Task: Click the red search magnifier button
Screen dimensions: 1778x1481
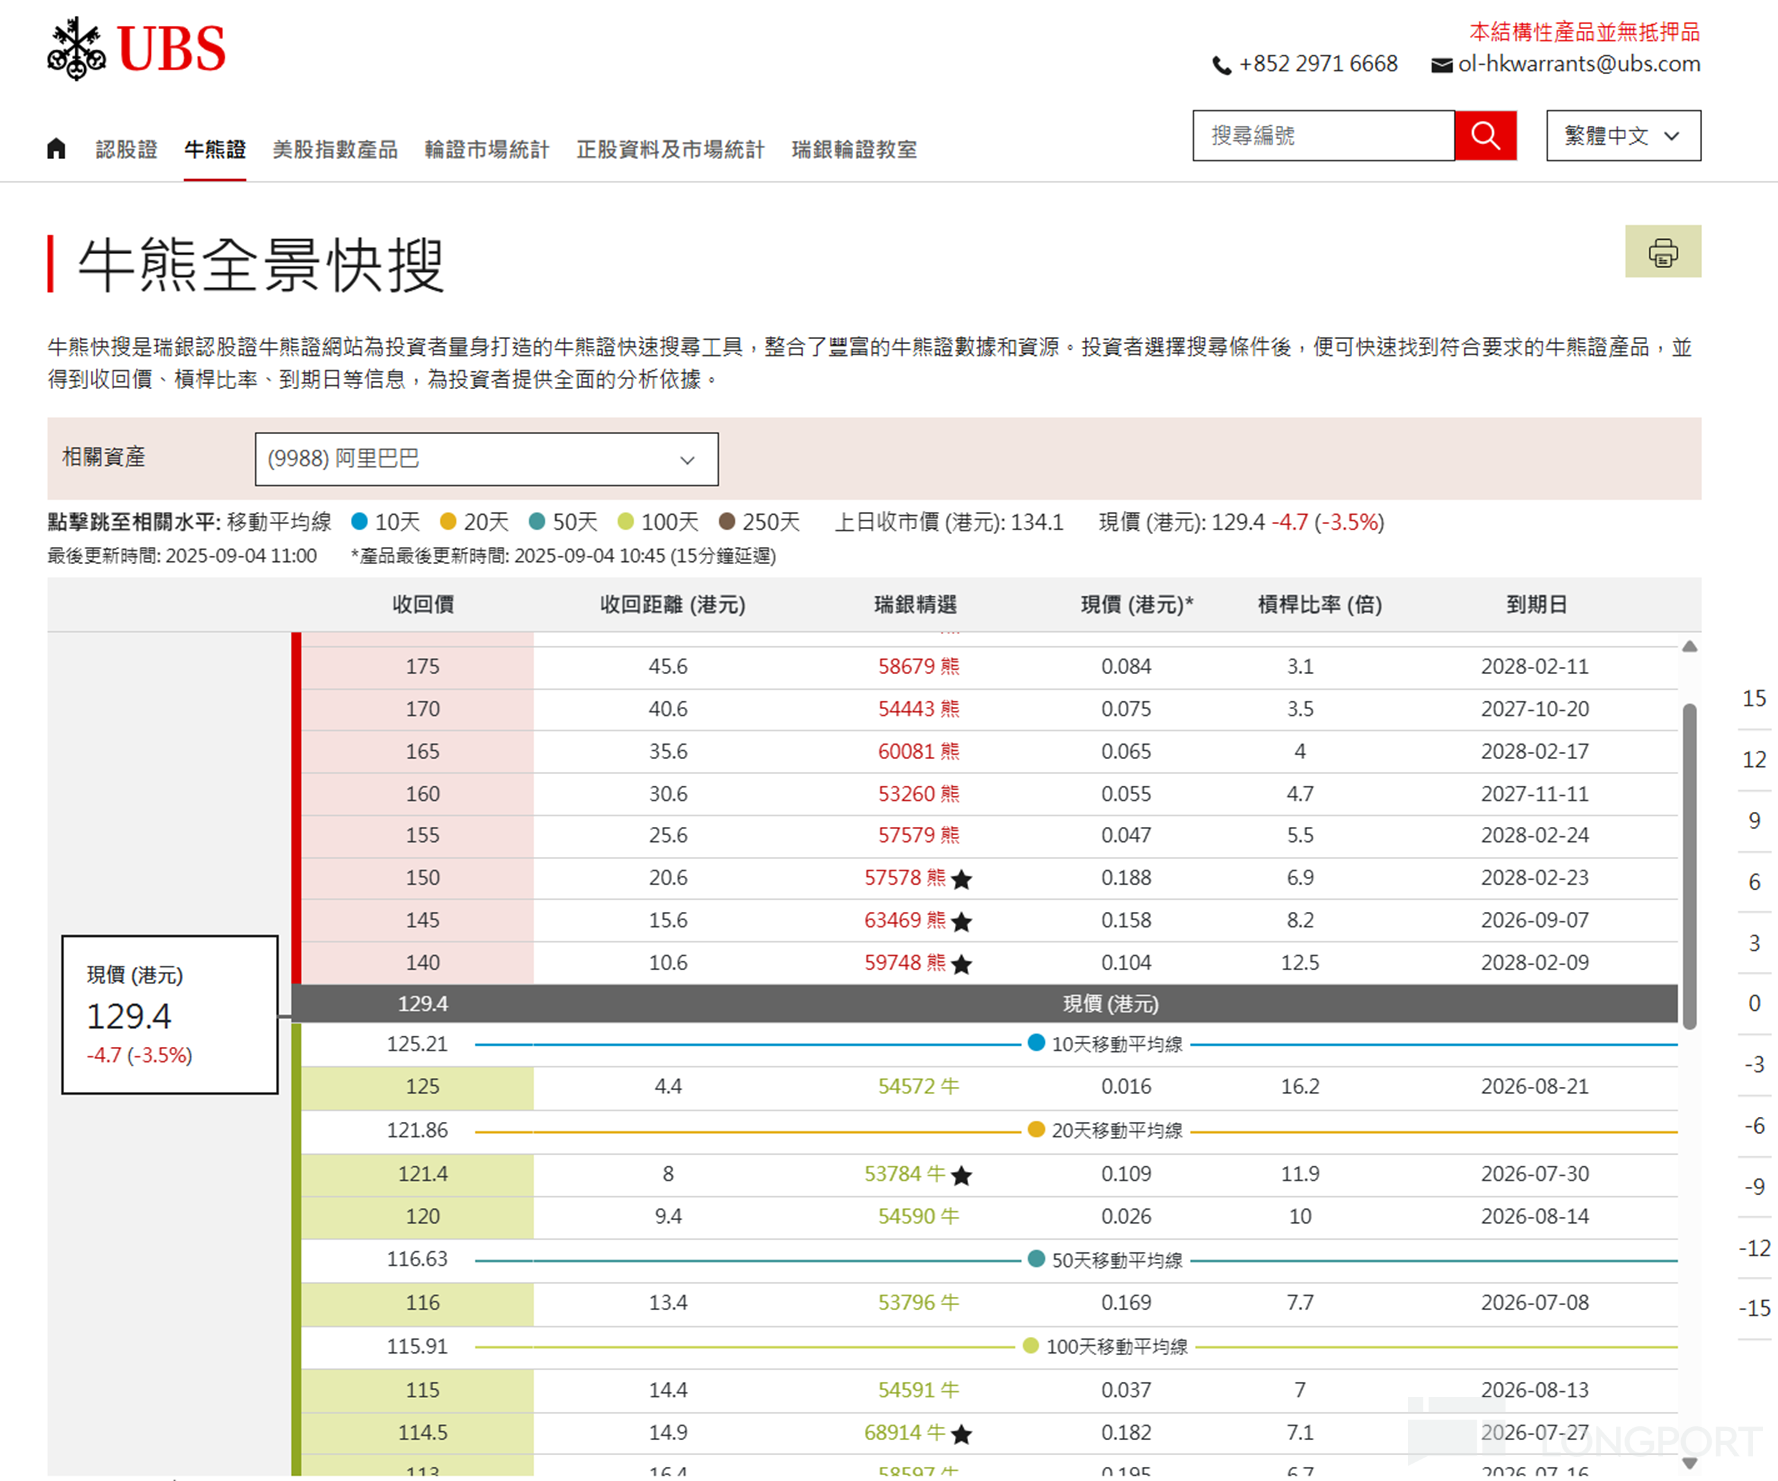Action: [1485, 135]
